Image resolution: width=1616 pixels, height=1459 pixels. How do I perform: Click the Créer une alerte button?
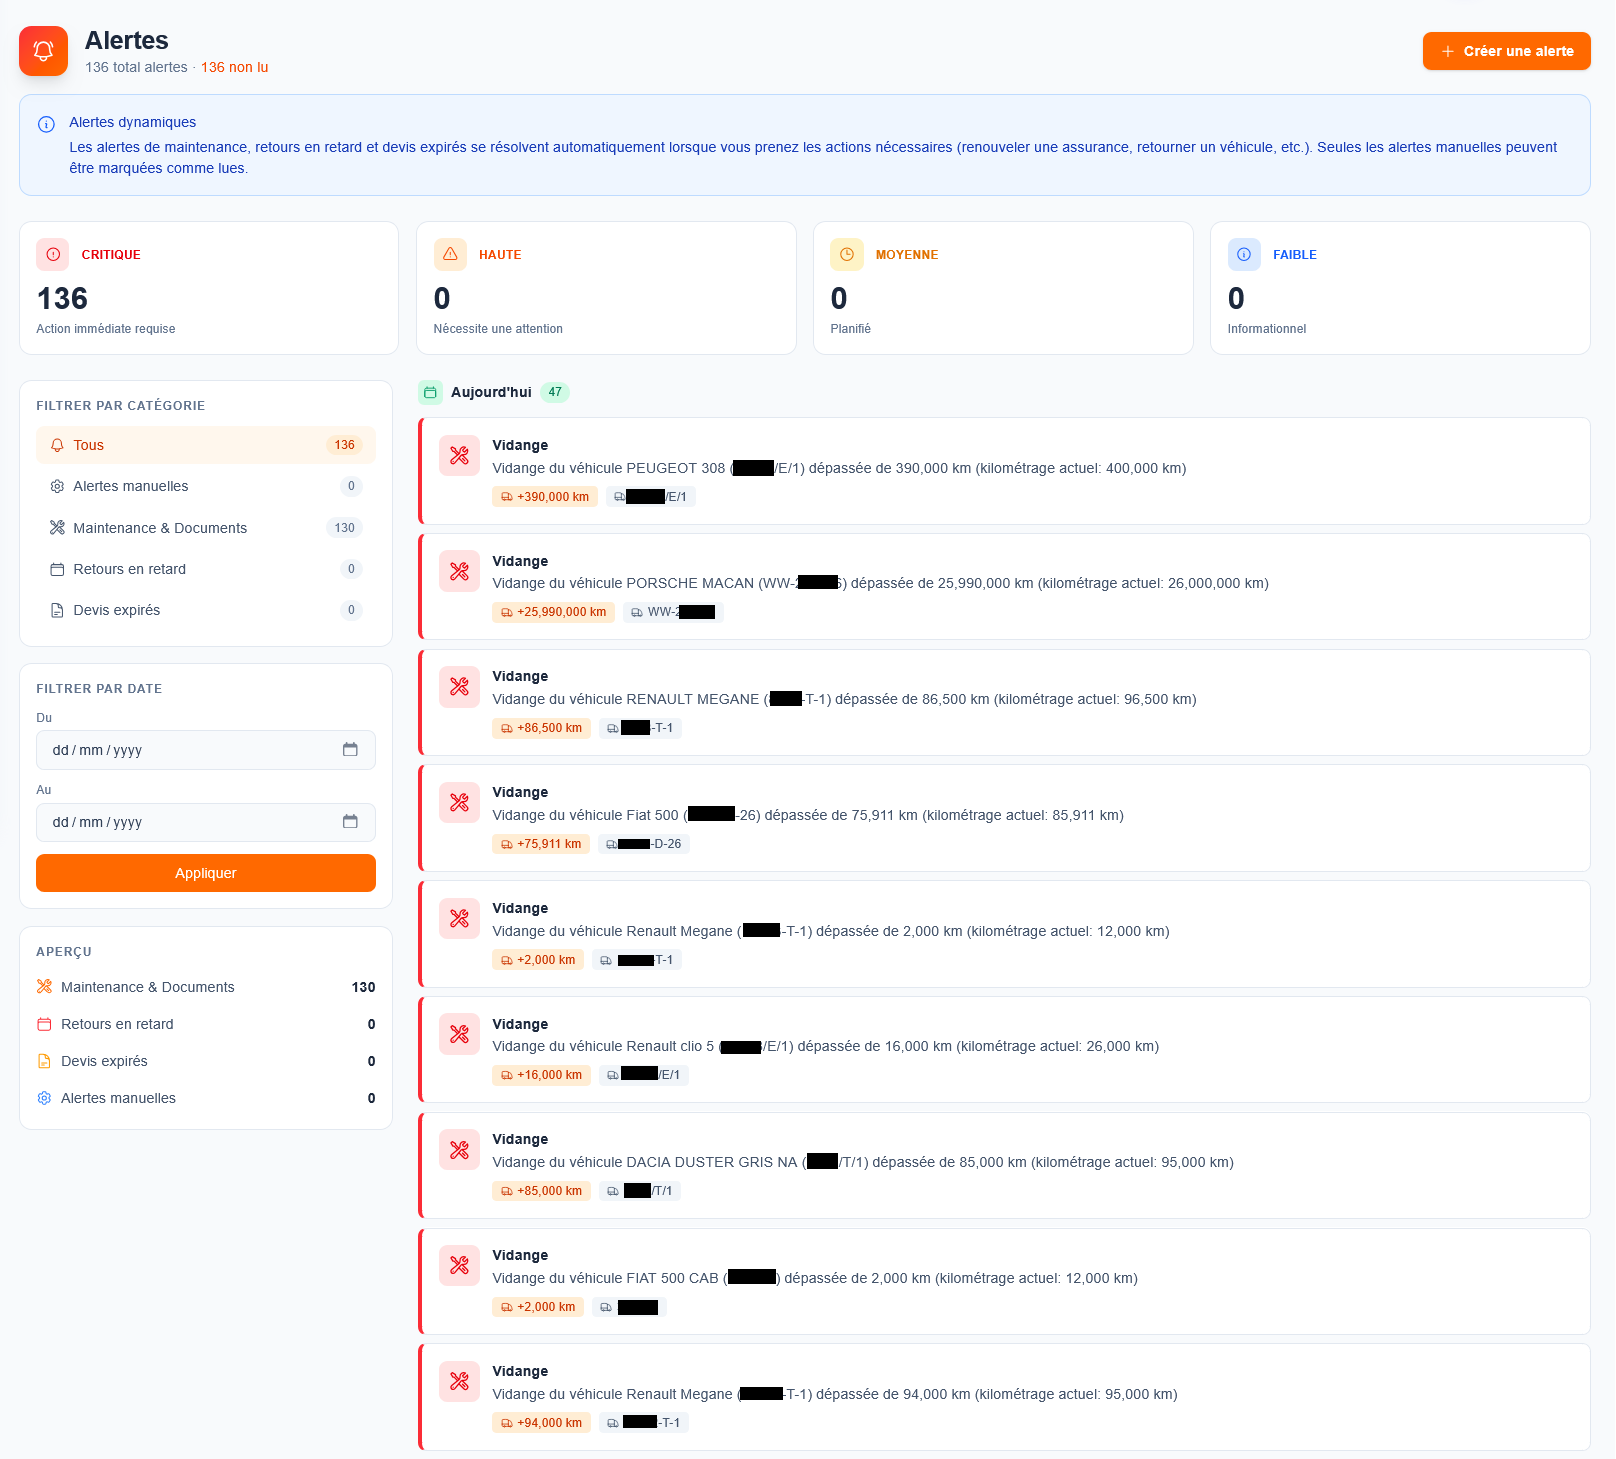coord(1506,50)
